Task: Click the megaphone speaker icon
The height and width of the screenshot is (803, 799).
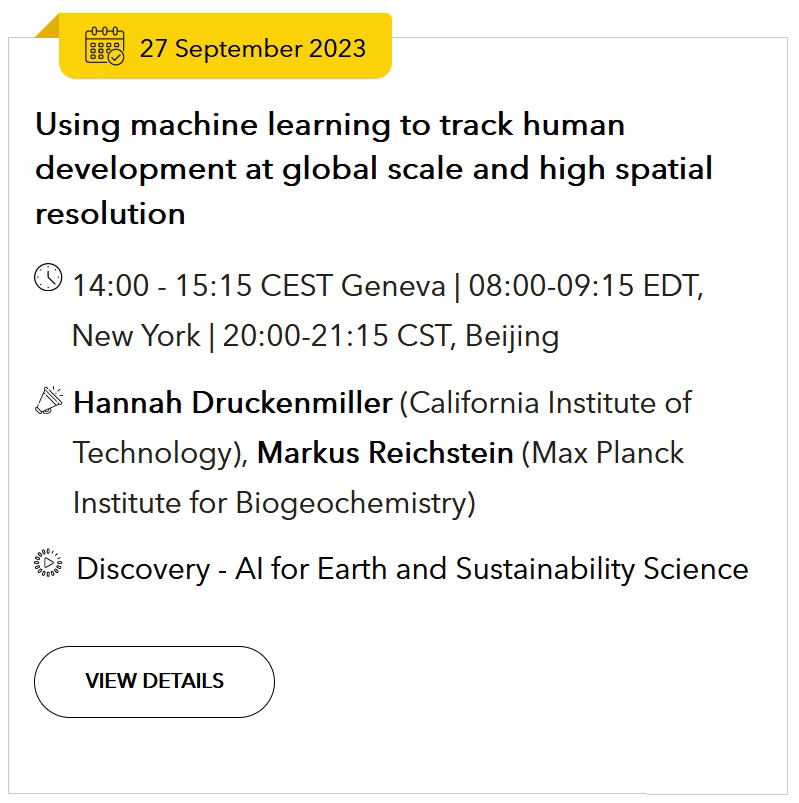Action: 49,400
